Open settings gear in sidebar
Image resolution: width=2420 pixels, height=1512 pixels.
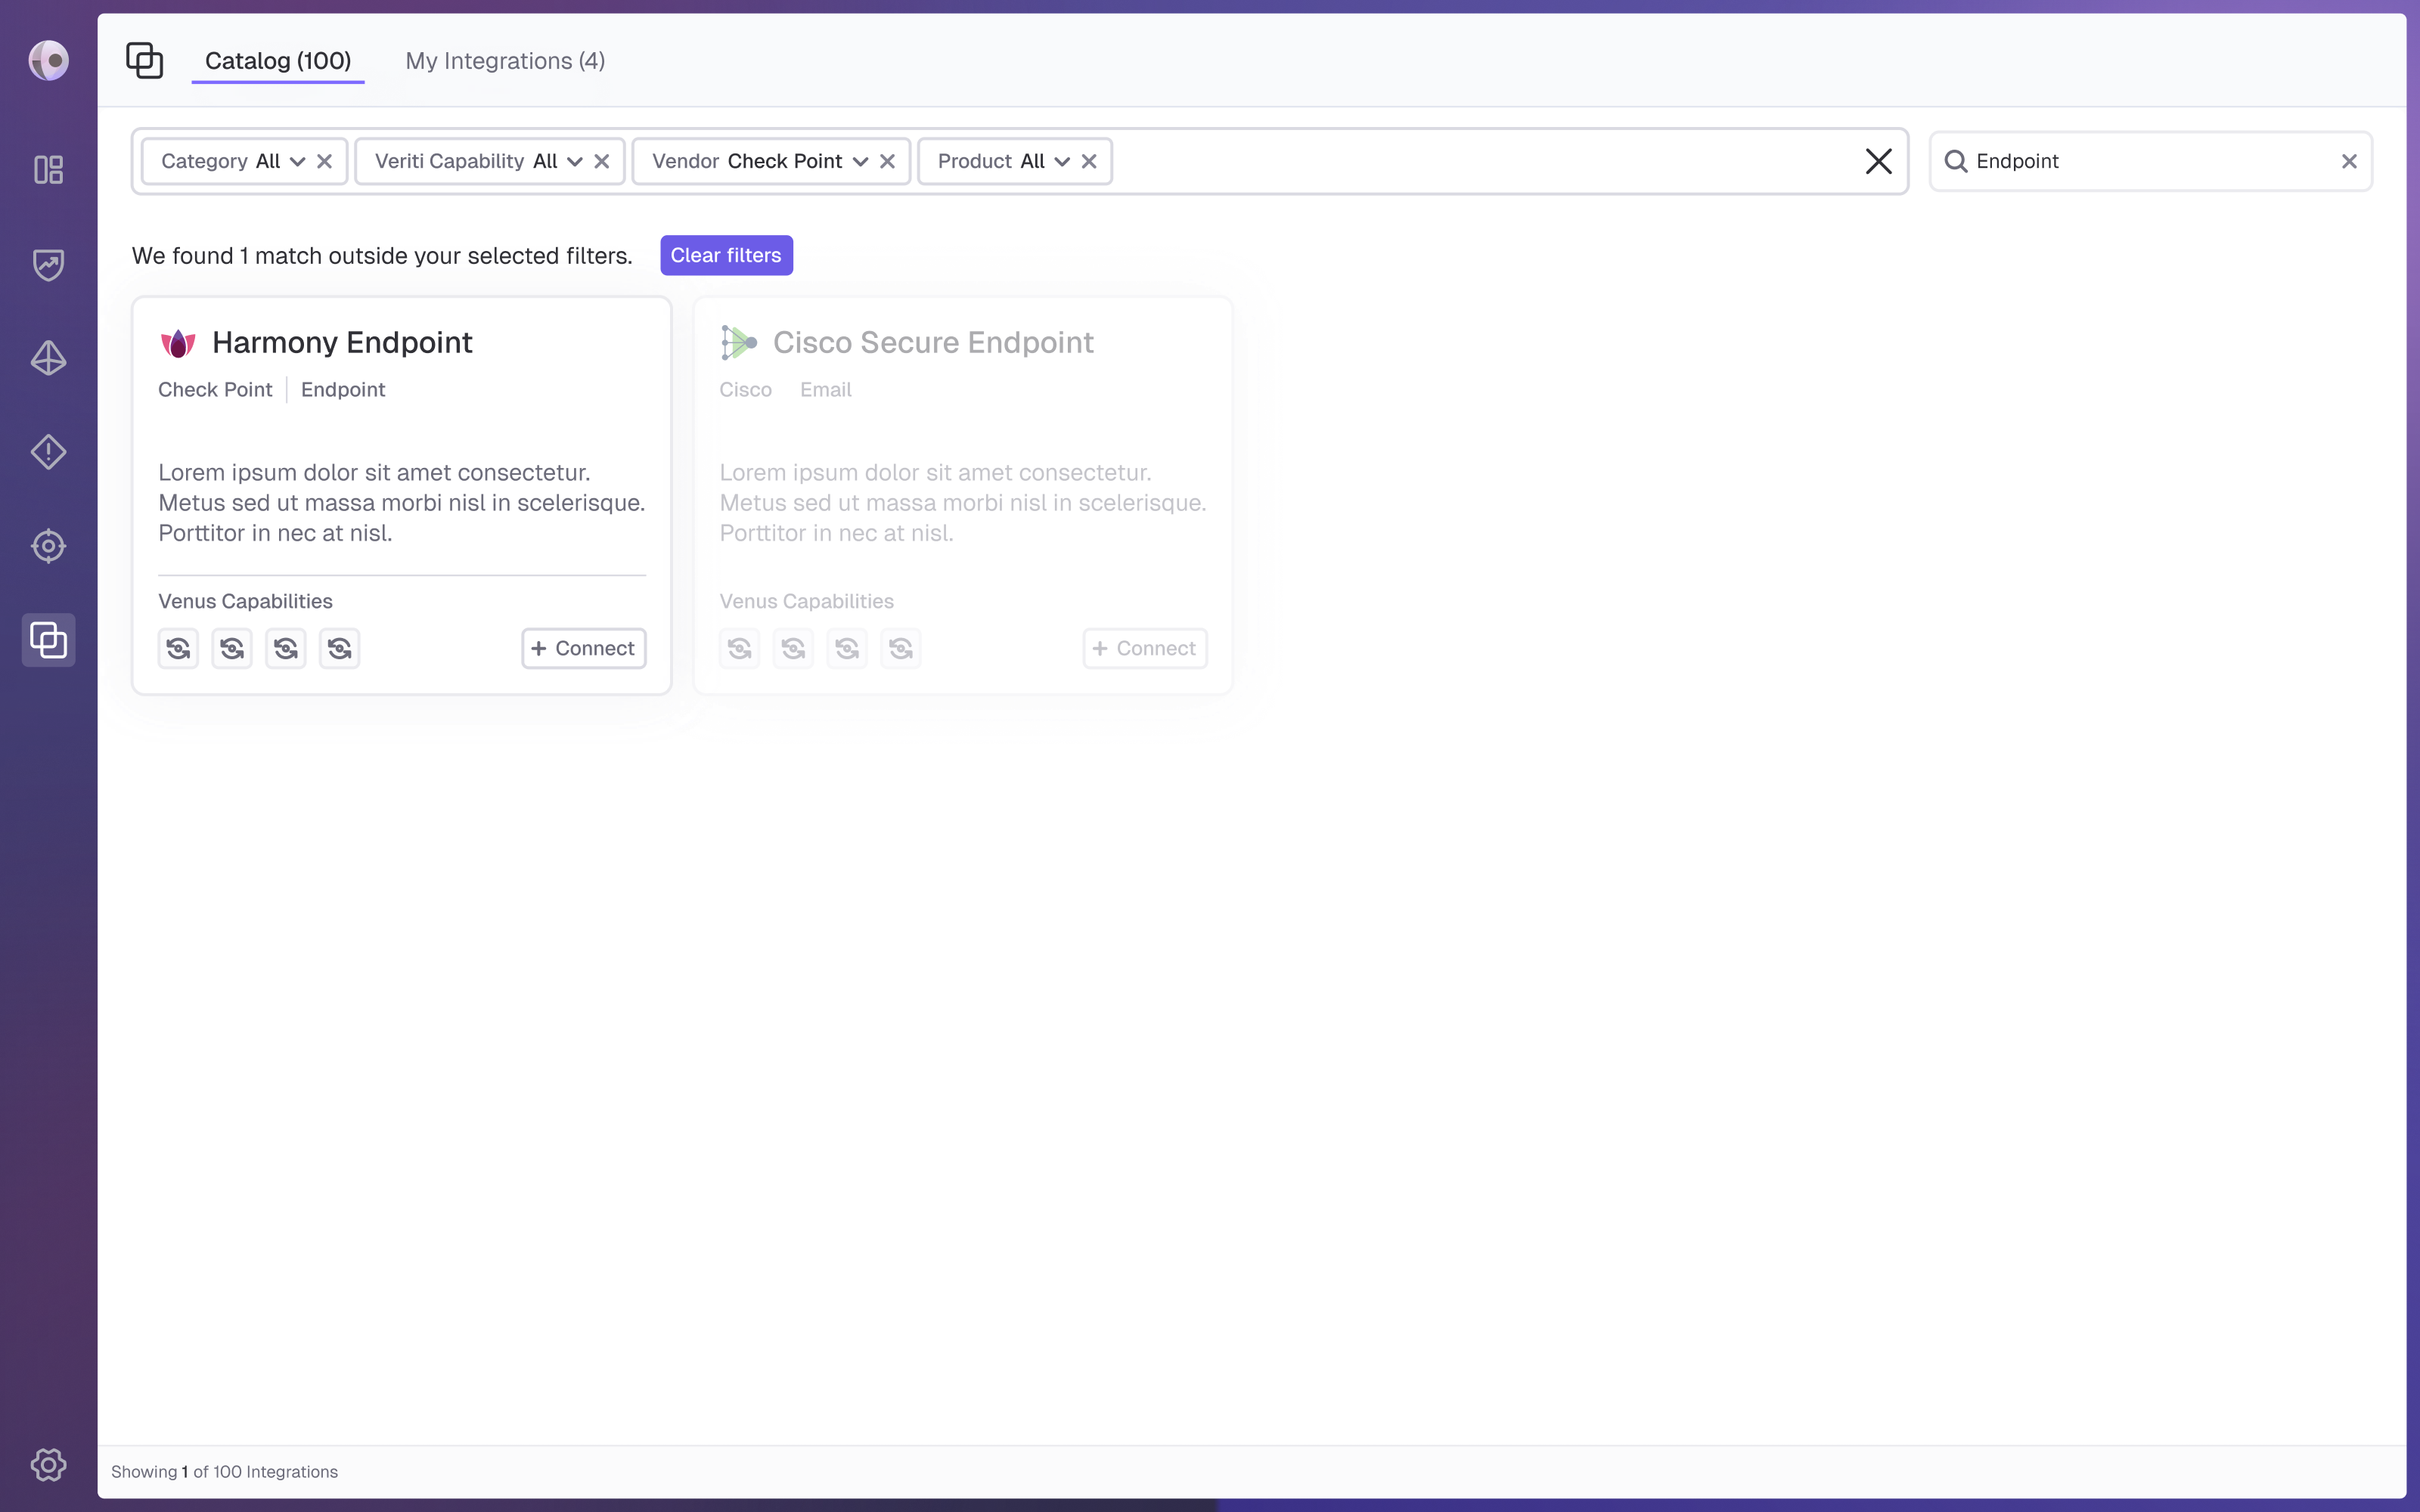point(48,1465)
